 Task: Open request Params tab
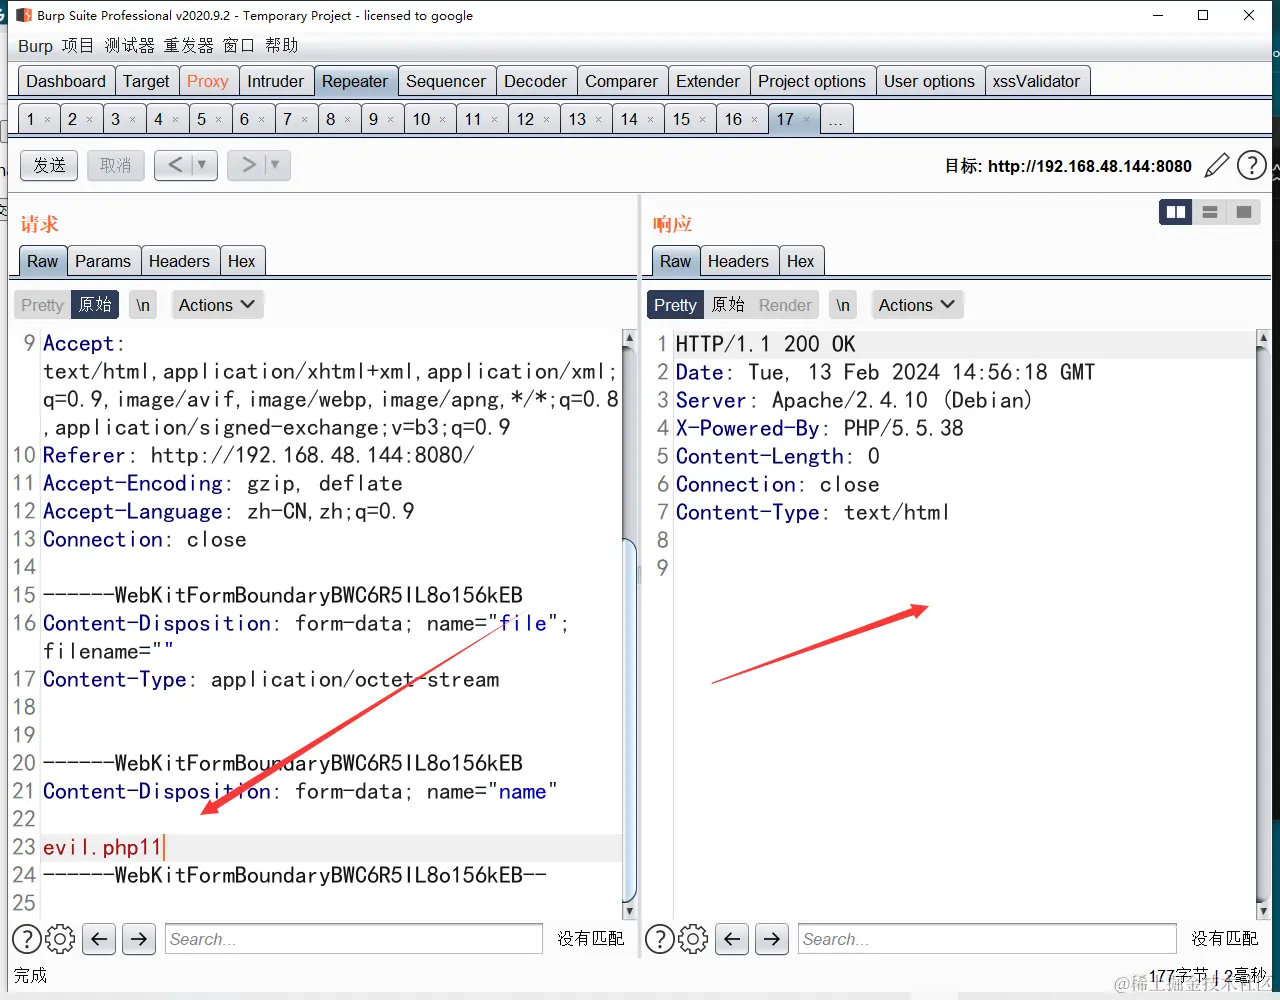pyautogui.click(x=103, y=261)
